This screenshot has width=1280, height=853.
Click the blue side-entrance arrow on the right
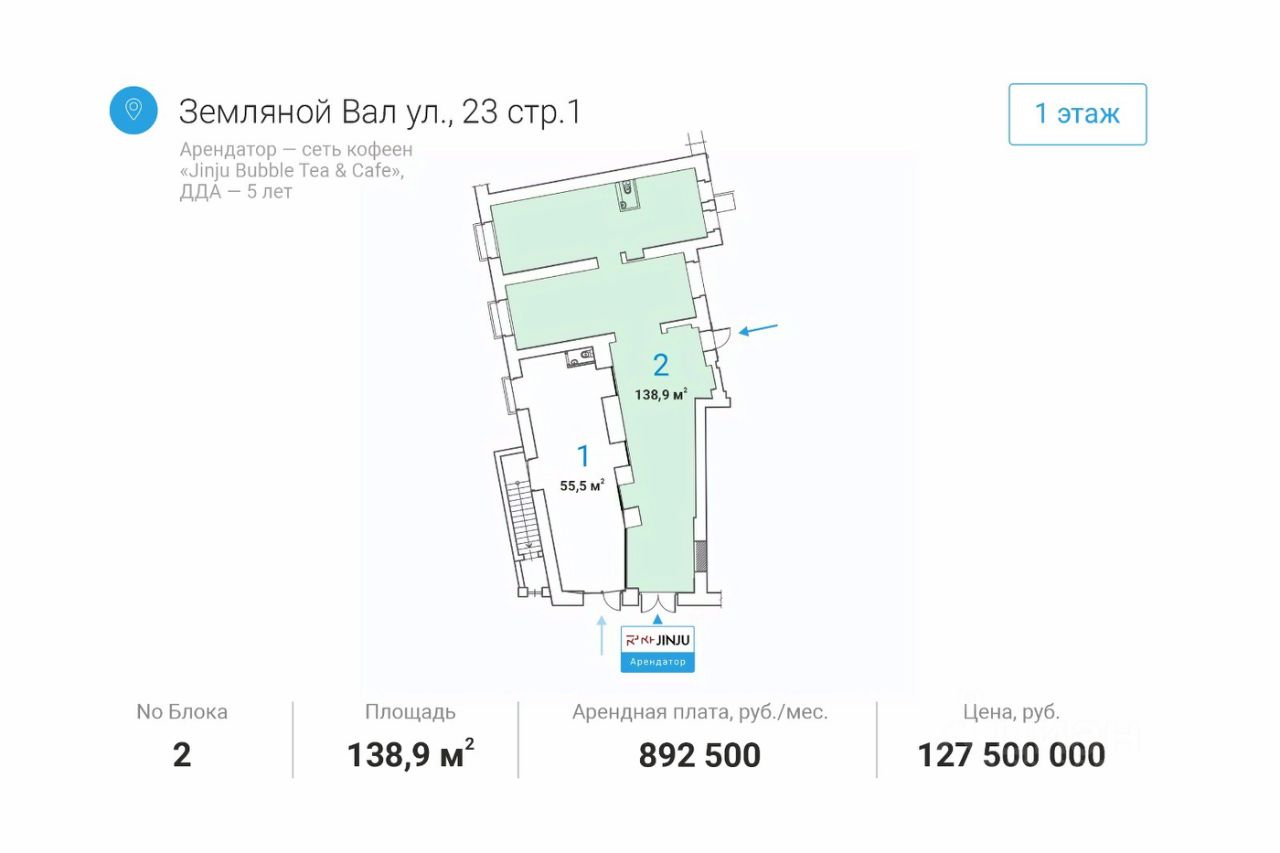(755, 330)
